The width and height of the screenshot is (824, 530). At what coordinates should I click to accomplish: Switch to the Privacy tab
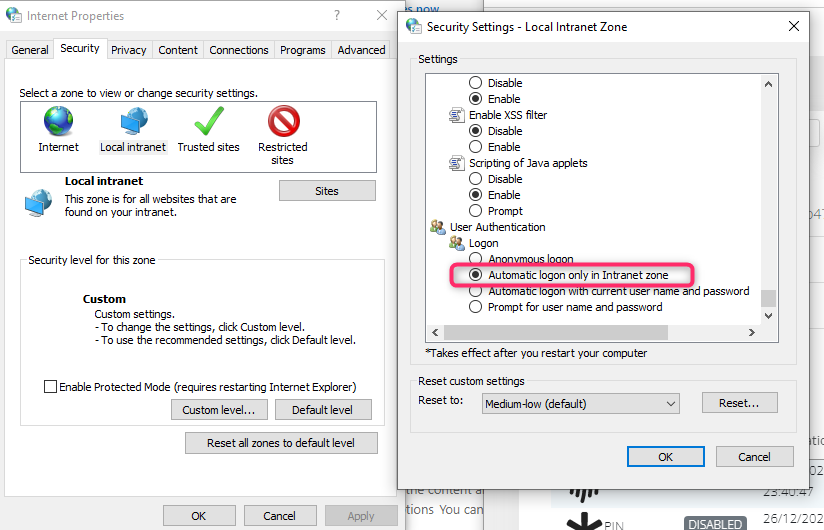pos(129,50)
